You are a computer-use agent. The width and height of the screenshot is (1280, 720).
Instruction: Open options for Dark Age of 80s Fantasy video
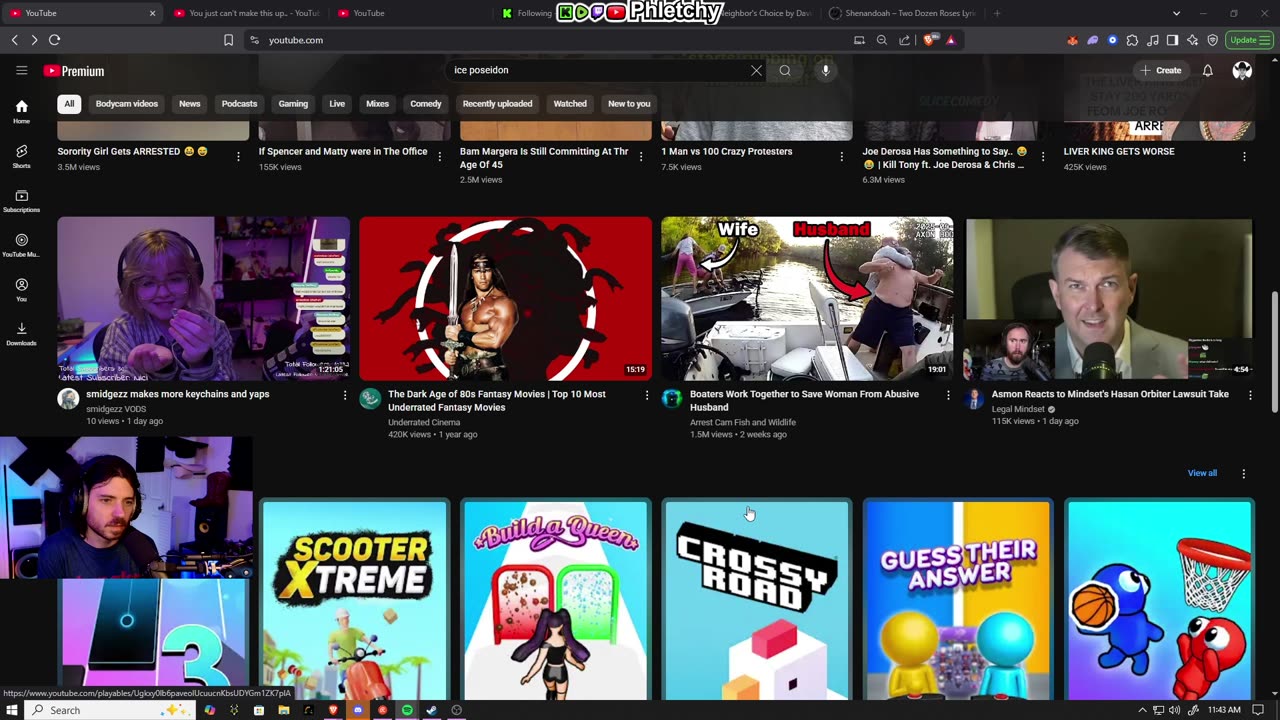tap(647, 396)
